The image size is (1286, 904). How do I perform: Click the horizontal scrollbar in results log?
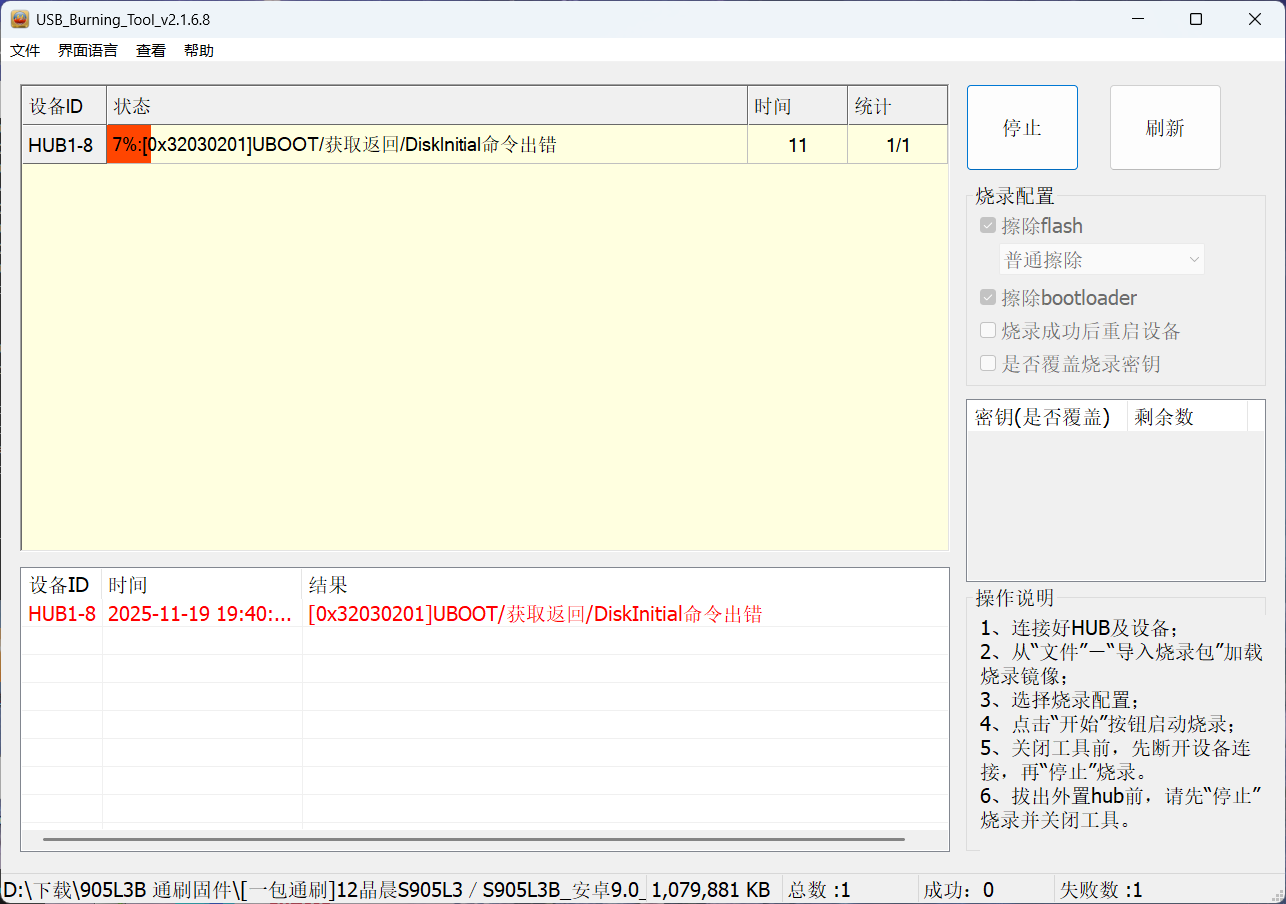click(x=473, y=839)
